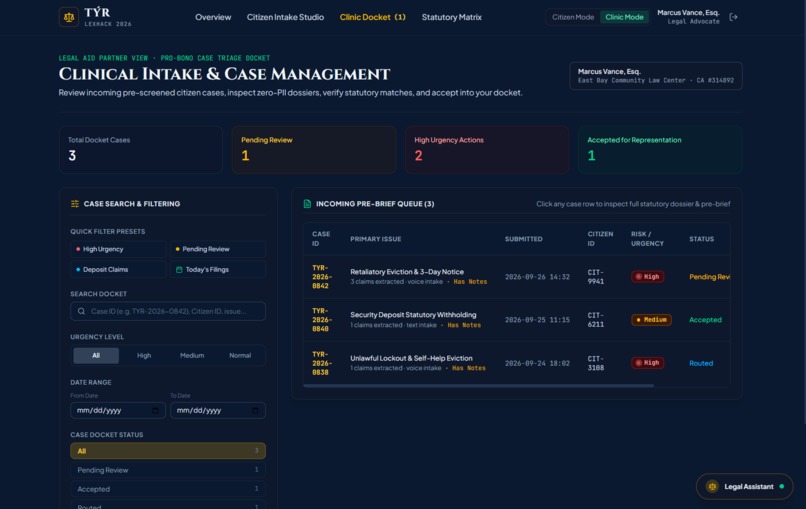Viewport: 806px width, 509px height.
Task: Click Has Notes tag on Retaliatory Eviction row
Action: click(x=470, y=282)
